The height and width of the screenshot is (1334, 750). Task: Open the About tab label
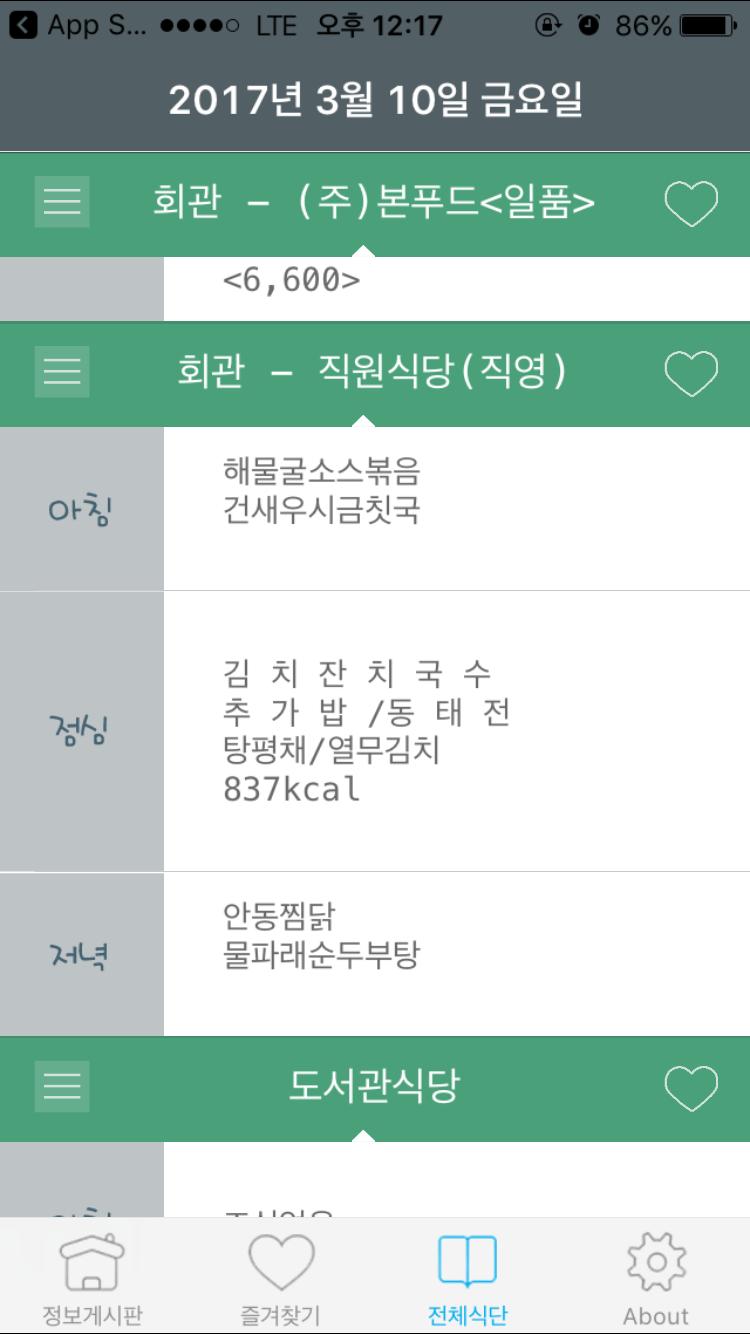656,1316
